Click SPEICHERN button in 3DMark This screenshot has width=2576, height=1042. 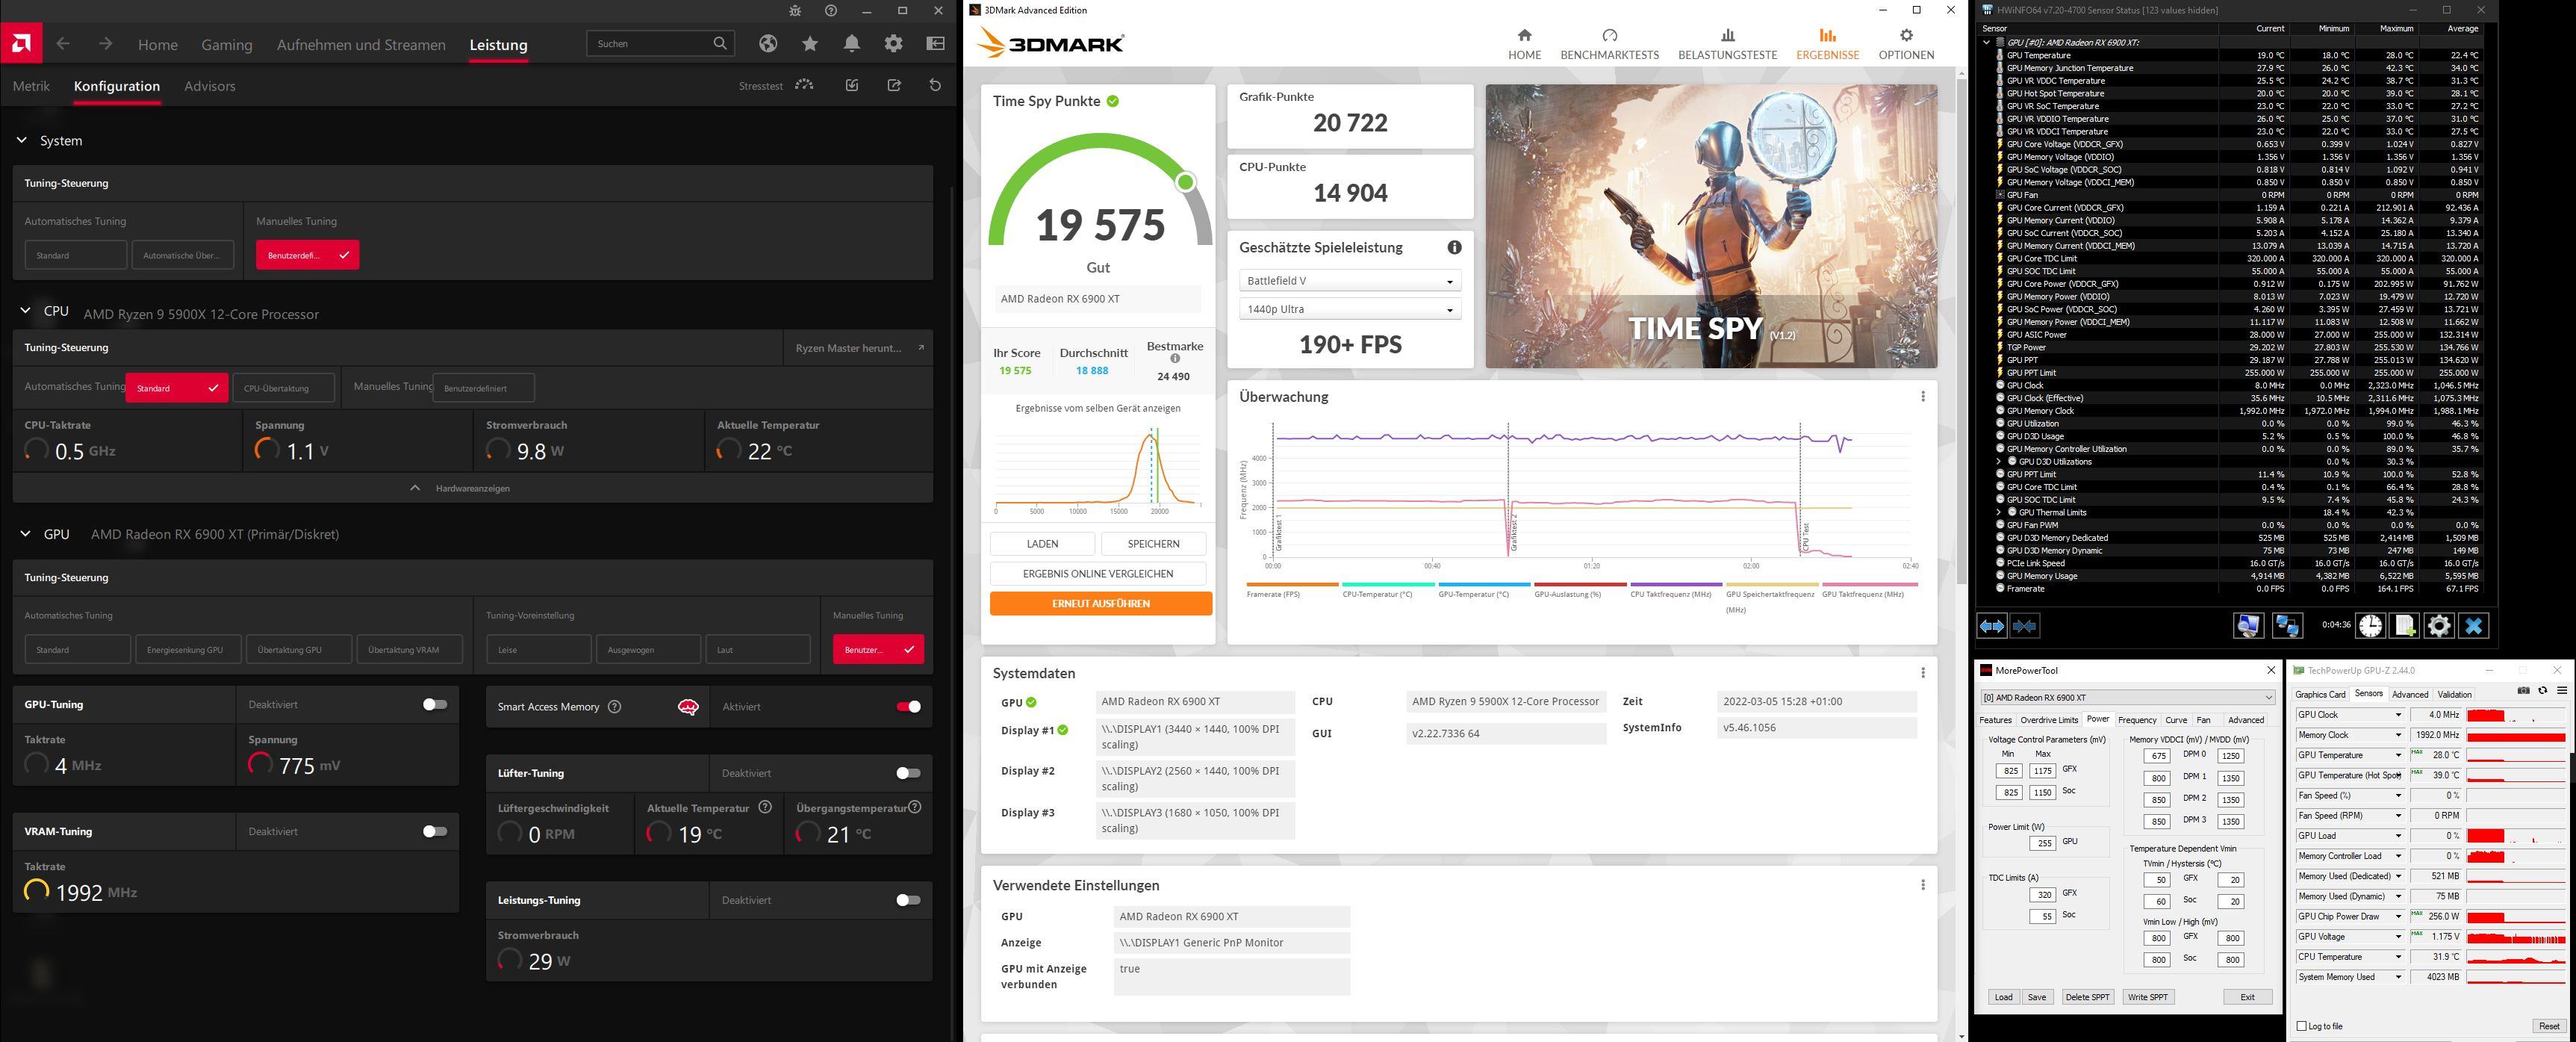pyautogui.click(x=1153, y=544)
